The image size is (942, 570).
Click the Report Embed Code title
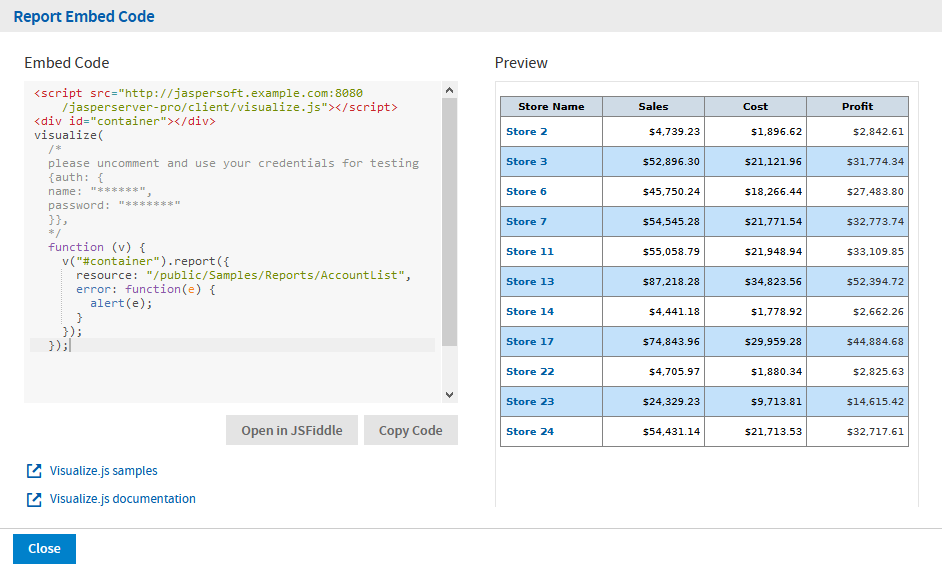[x=84, y=16]
